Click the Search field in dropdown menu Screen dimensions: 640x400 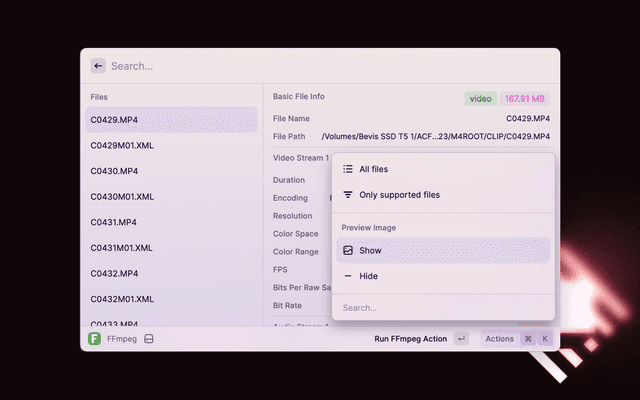point(442,308)
